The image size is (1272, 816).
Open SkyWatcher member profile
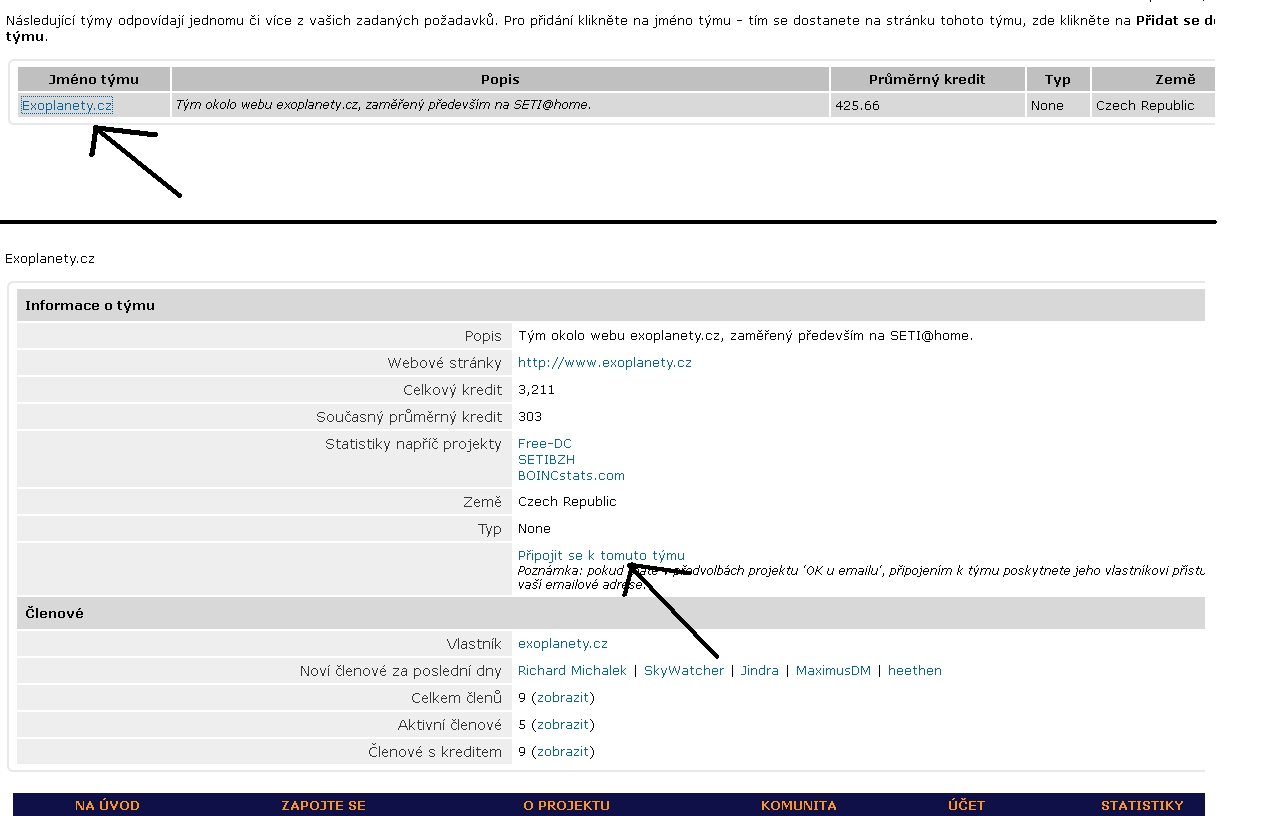[684, 671]
